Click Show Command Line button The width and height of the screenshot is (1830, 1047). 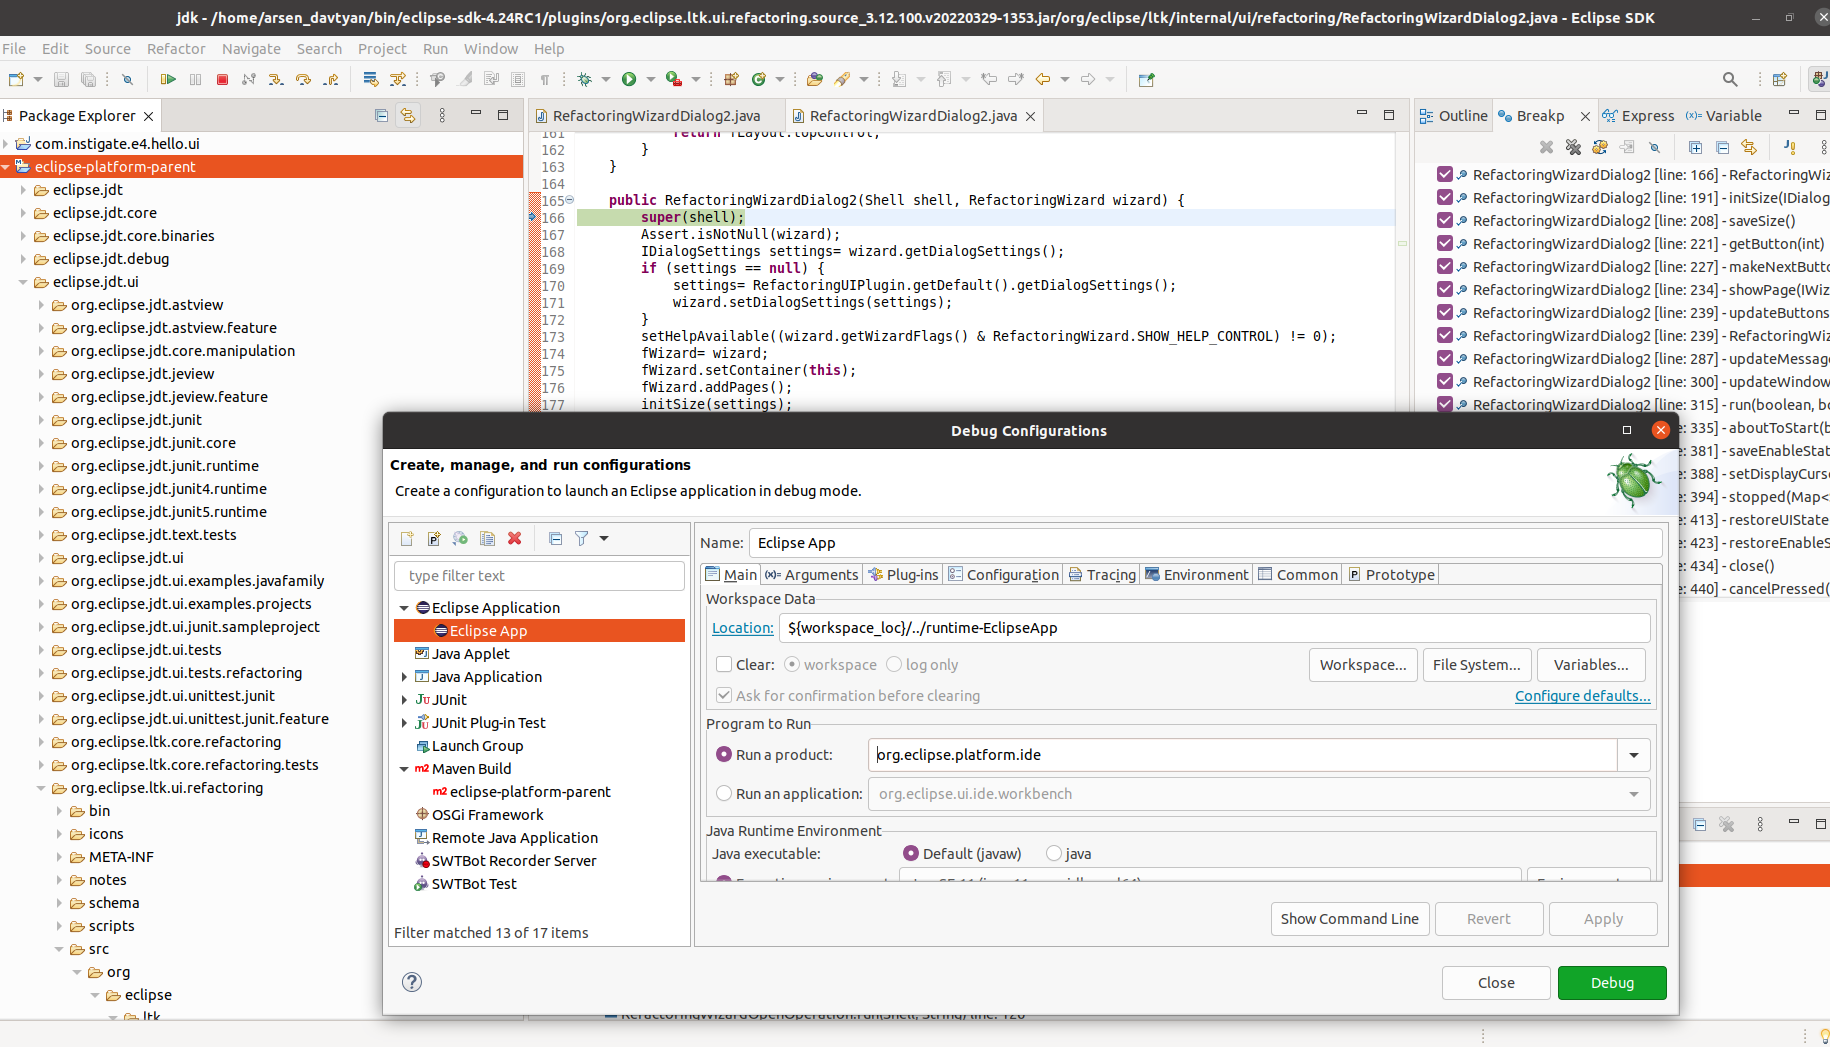1349,919
